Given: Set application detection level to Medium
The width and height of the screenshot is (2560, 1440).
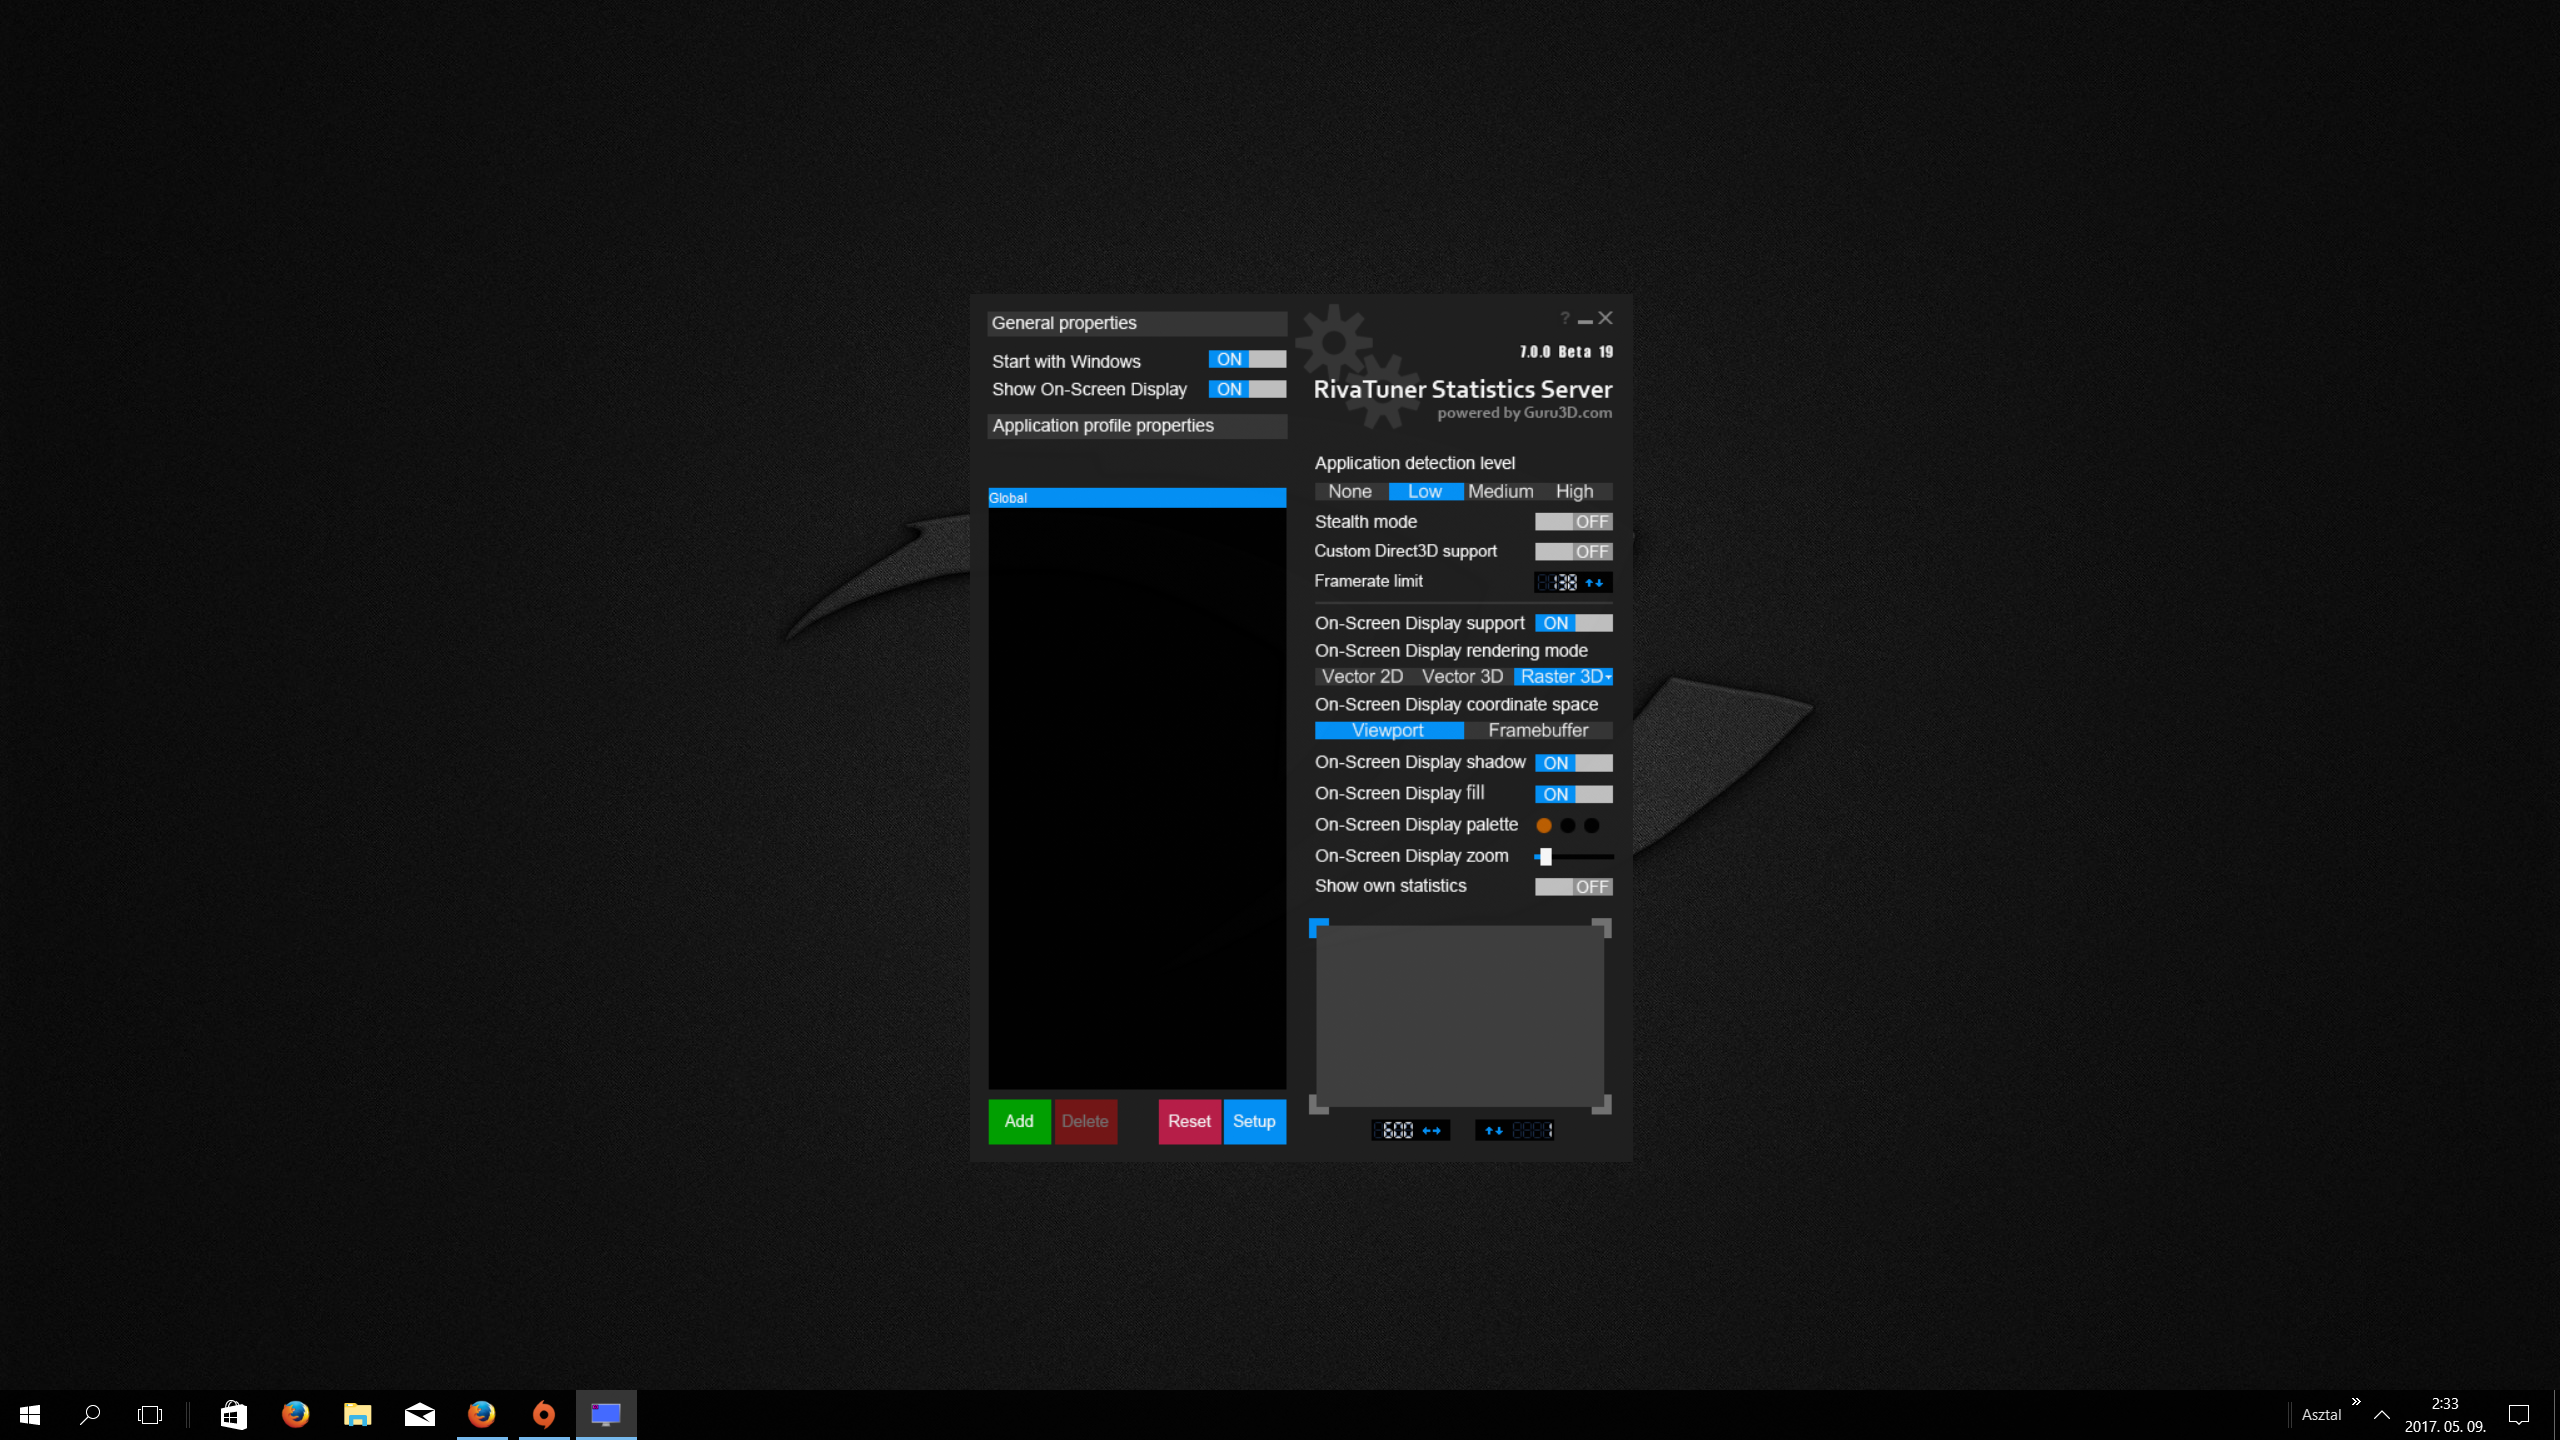Looking at the screenshot, I should click(x=1500, y=492).
